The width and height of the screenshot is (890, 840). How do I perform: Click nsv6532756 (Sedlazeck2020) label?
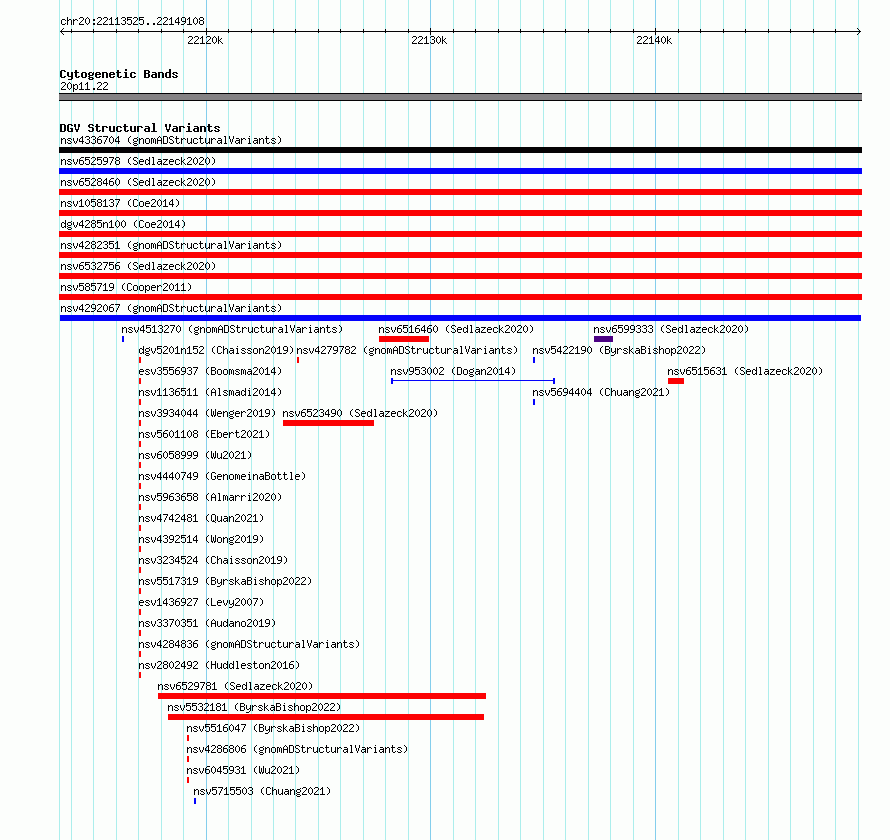pos(138,266)
